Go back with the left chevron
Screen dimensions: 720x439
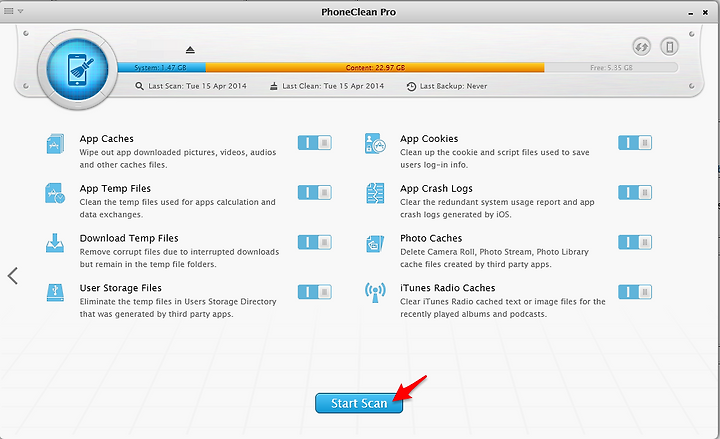[x=13, y=276]
